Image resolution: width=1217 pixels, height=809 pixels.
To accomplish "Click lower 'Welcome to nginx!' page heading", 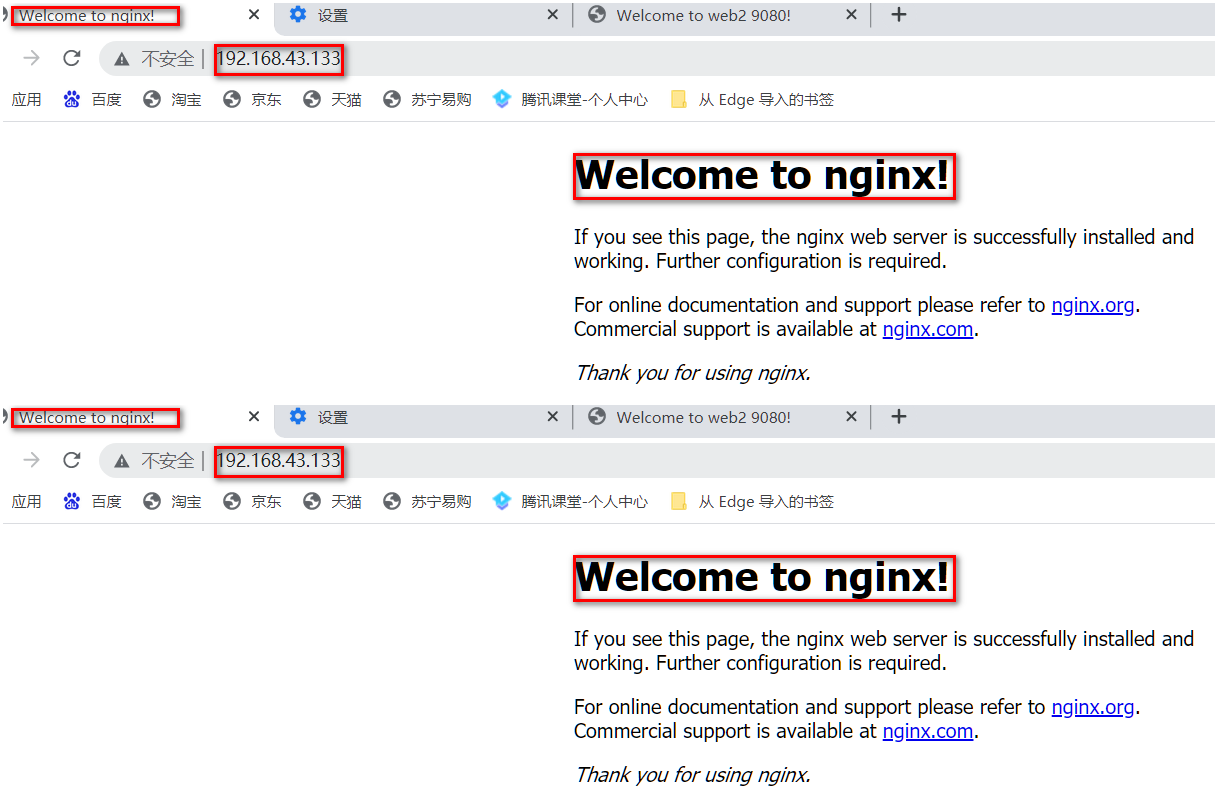I will (x=762, y=578).
